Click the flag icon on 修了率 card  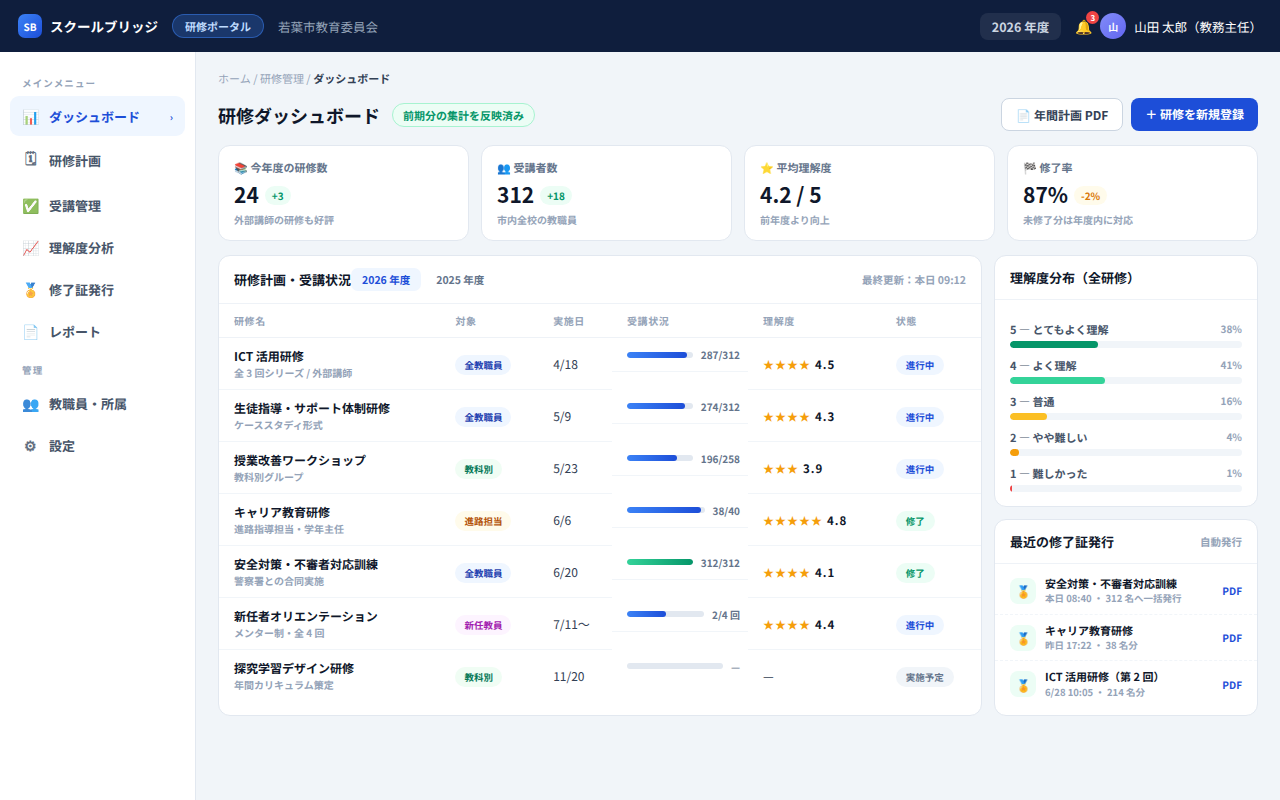[x=1029, y=168]
